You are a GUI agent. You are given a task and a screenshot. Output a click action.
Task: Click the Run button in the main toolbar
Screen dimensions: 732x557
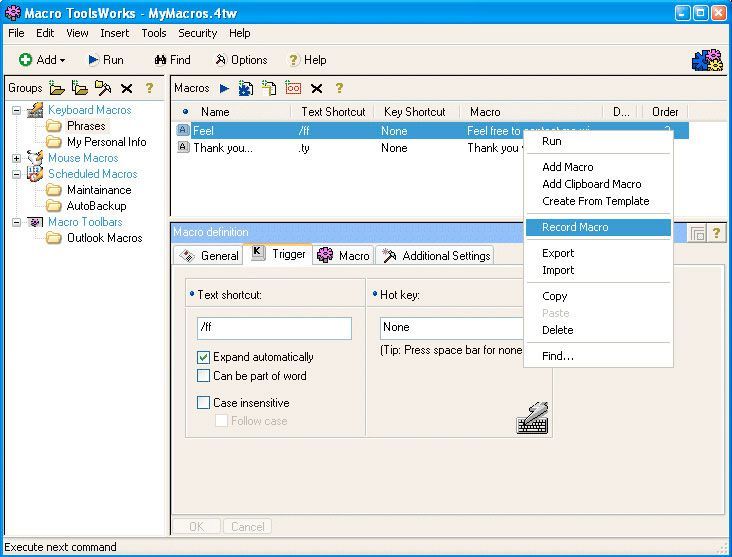(106, 60)
